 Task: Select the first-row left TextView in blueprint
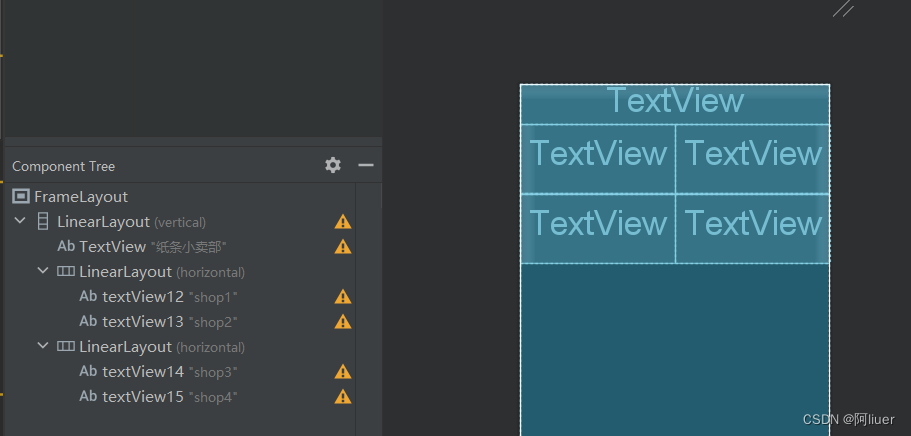coord(598,159)
